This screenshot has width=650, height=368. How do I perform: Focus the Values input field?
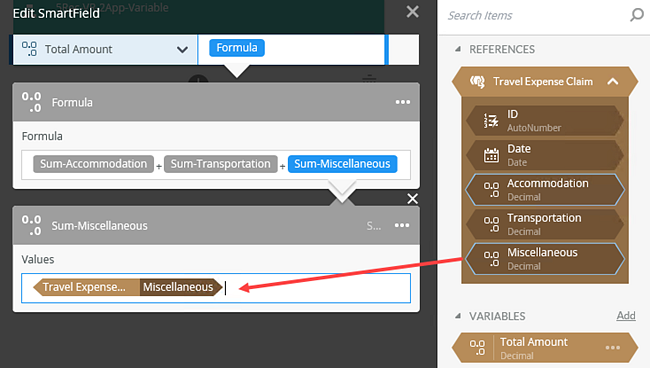[216, 288]
